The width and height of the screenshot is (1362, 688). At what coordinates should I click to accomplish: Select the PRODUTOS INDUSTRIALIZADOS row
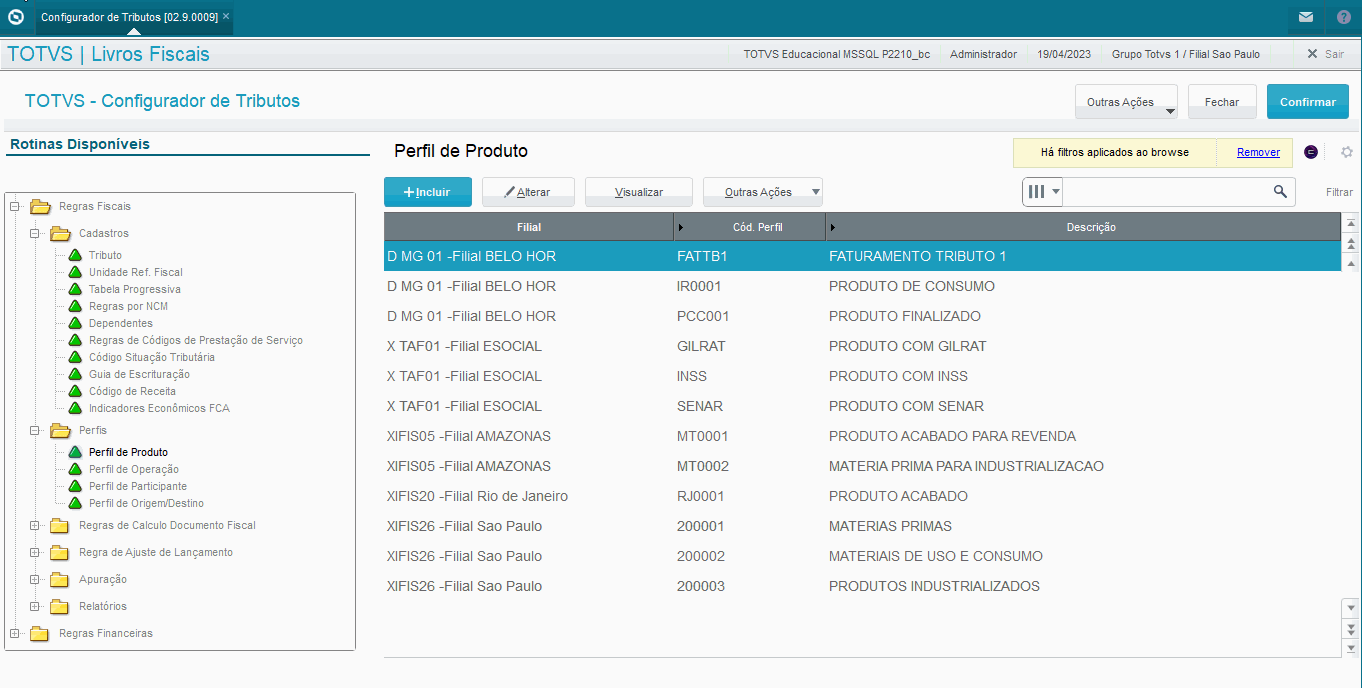click(x=862, y=586)
